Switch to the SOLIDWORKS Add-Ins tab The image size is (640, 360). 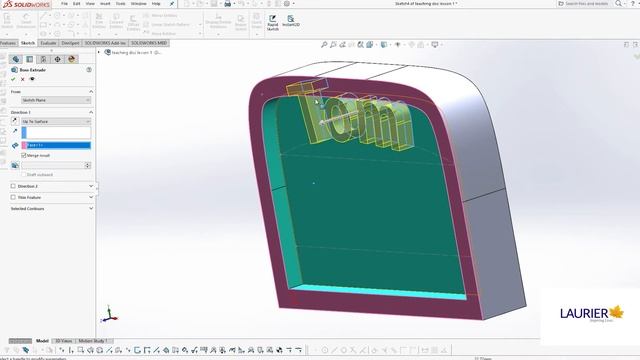pyautogui.click(x=105, y=43)
